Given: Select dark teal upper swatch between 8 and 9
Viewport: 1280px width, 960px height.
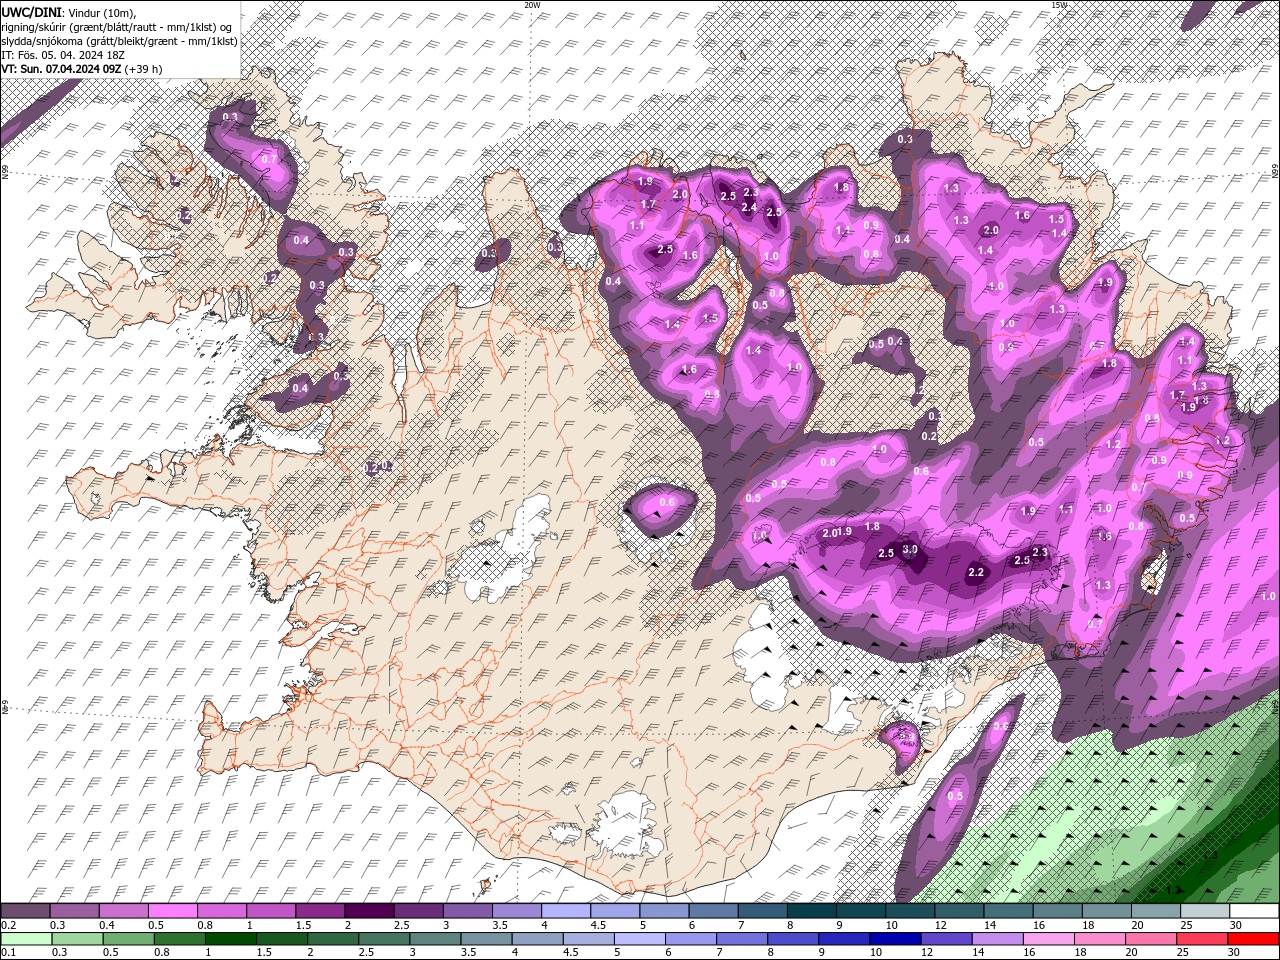Looking at the screenshot, I should (x=812, y=911).
